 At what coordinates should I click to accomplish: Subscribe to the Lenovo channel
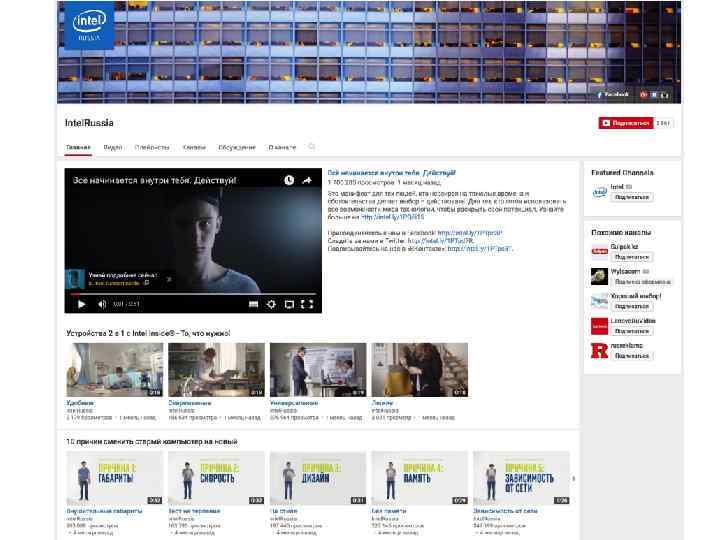632,331
